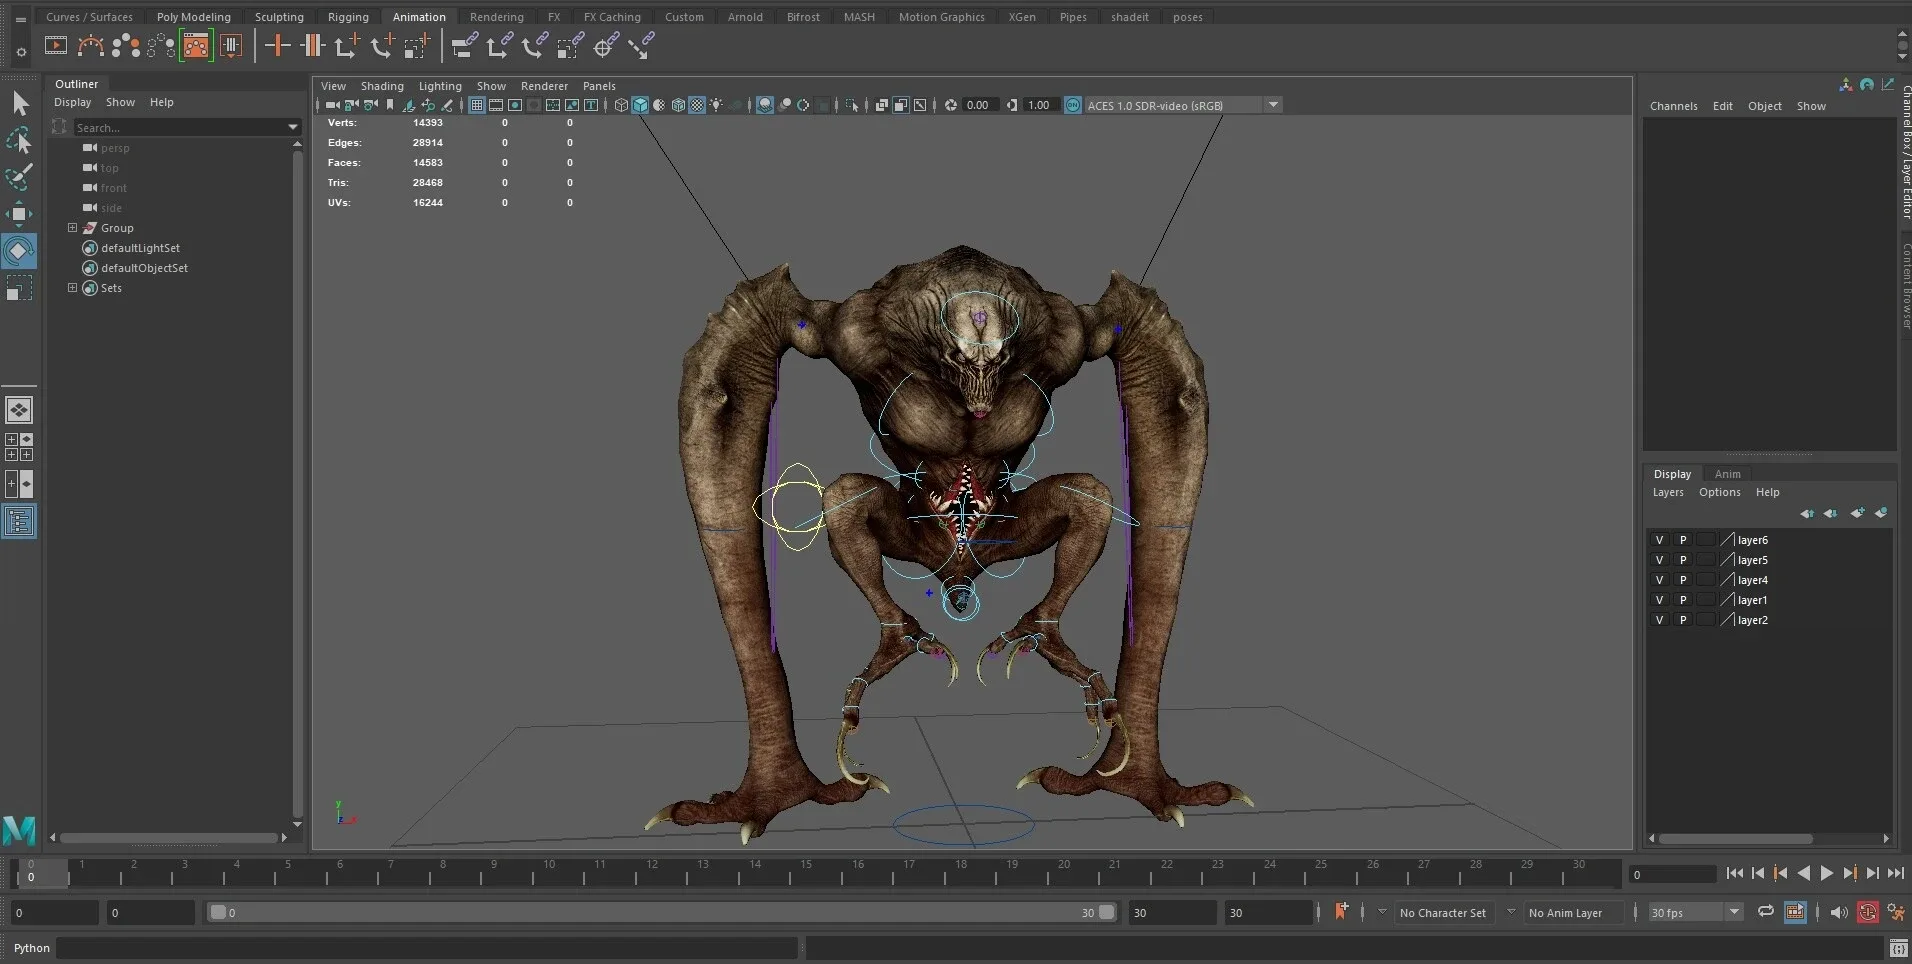Click the Motion Trail shelf icon
The image size is (1912, 964).
(90, 45)
